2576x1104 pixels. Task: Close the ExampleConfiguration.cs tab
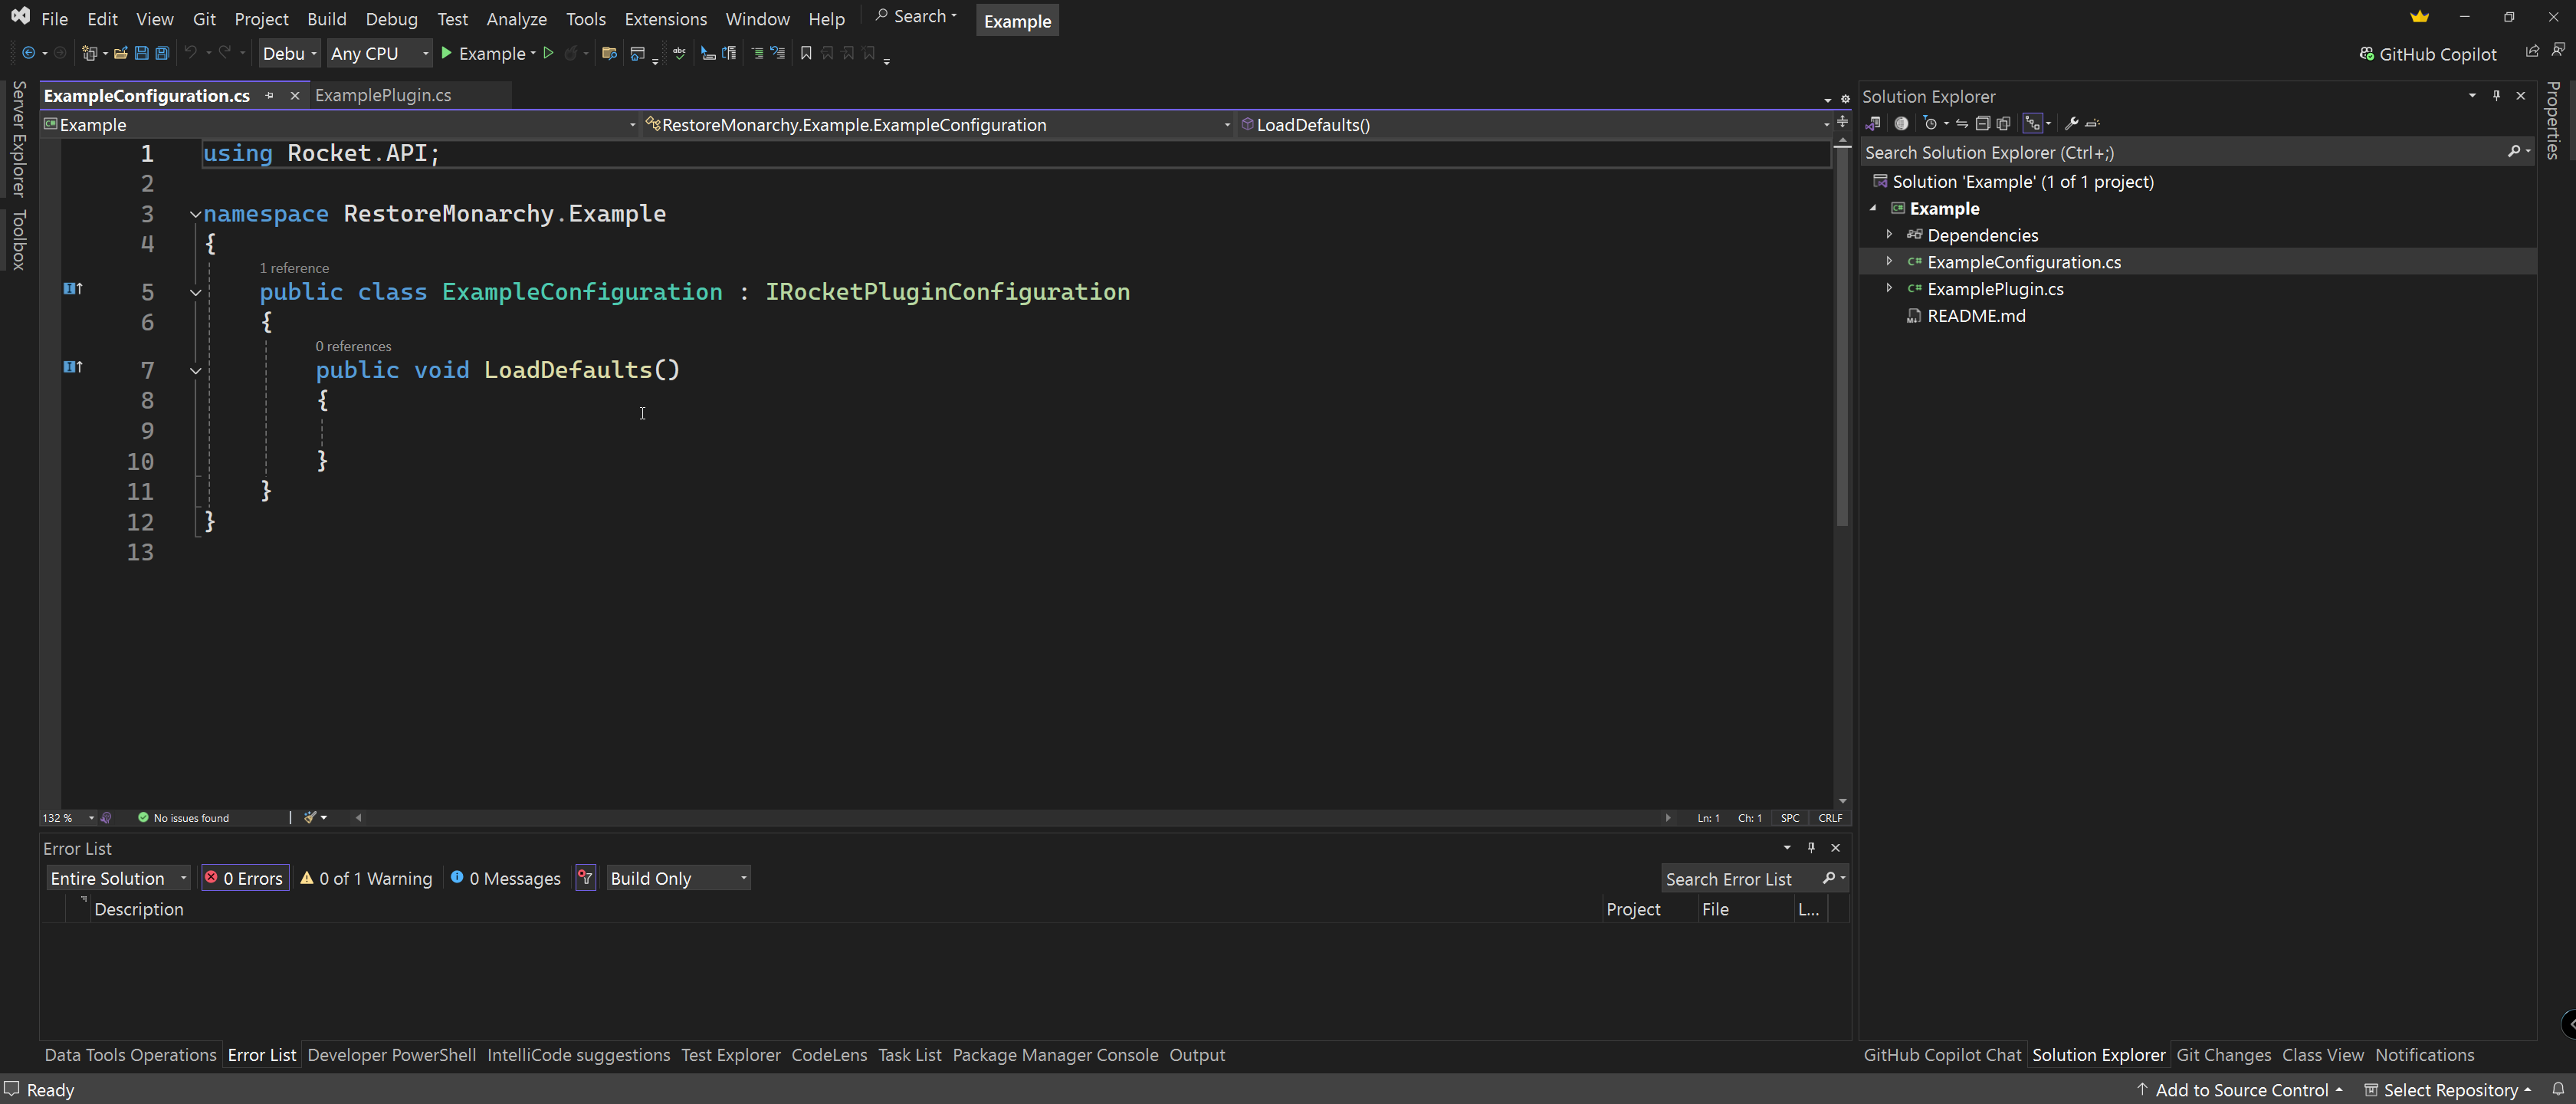coord(294,95)
